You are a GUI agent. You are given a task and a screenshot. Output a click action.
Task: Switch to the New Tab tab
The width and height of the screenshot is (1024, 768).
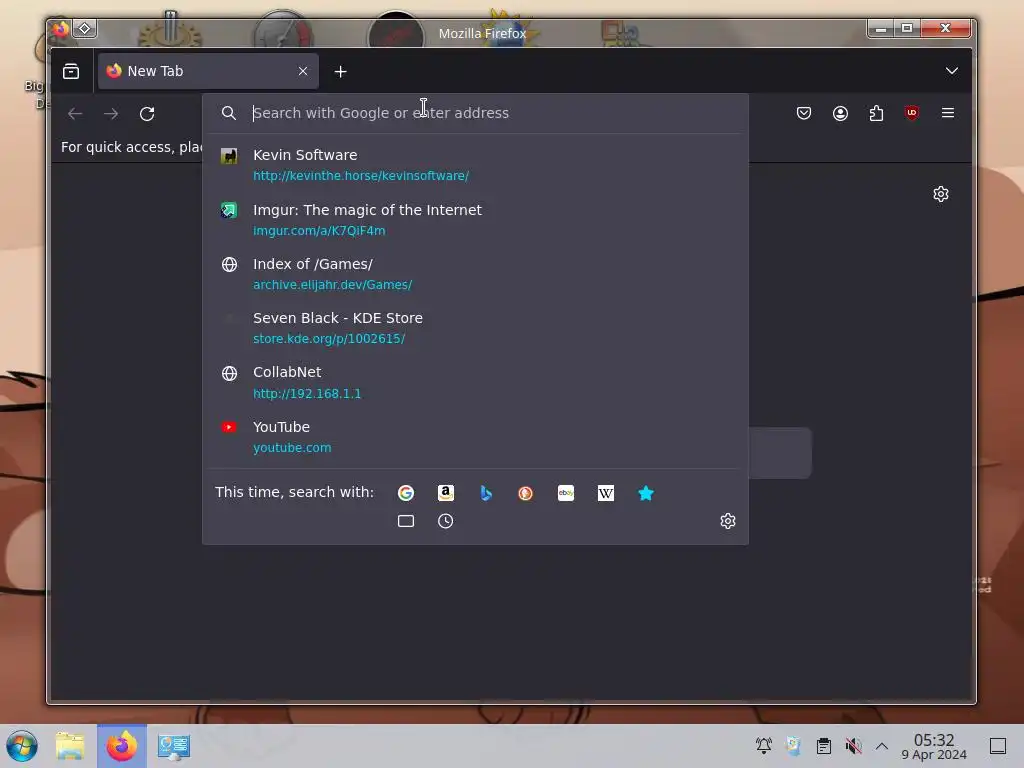point(208,71)
